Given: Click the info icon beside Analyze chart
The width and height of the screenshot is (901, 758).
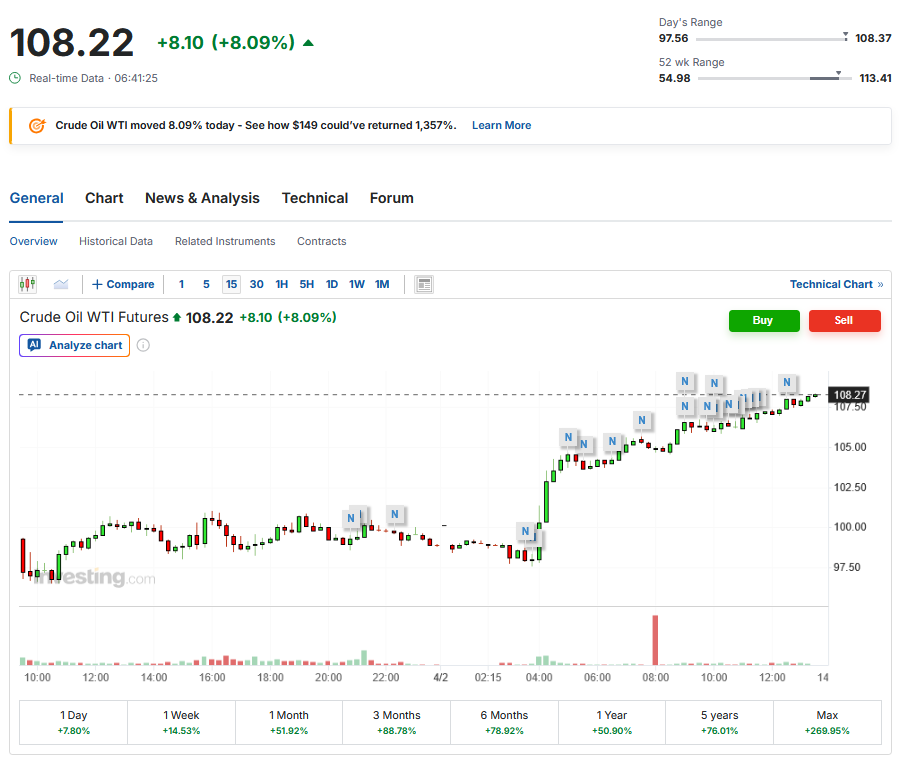Looking at the screenshot, I should coord(144,345).
